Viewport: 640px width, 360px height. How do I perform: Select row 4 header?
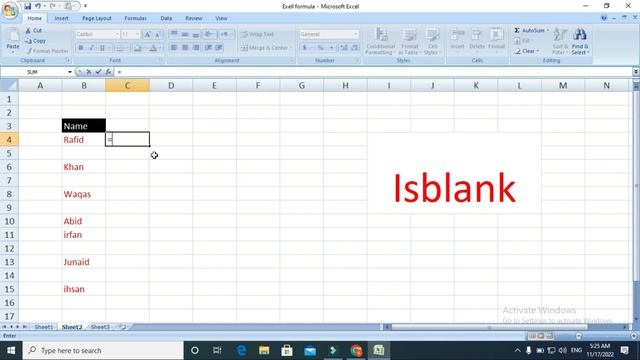9,140
